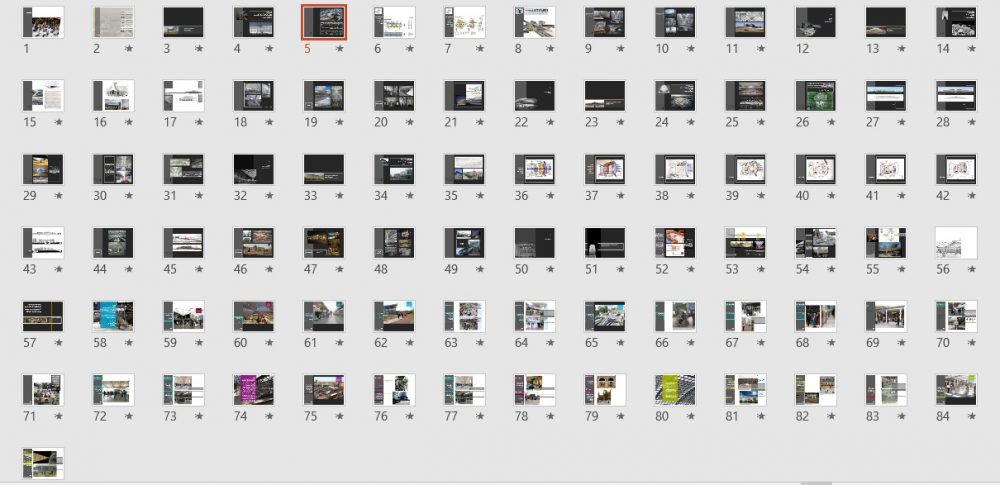The image size is (1000, 485).
Task: Click the transition star next to slide 23
Action: coord(621,122)
